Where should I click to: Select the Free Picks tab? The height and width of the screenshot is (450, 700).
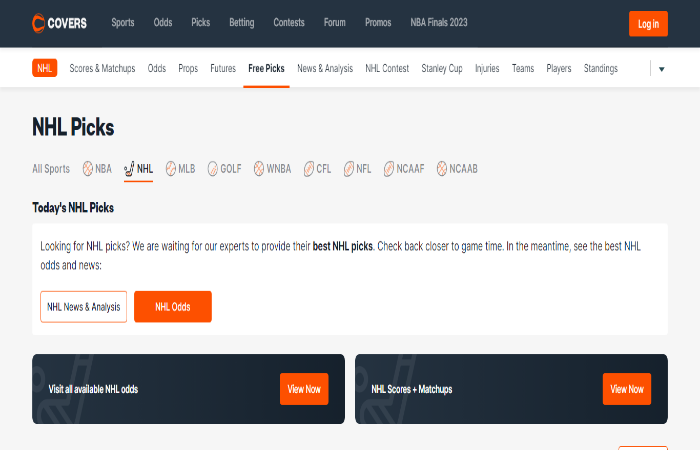point(266,68)
